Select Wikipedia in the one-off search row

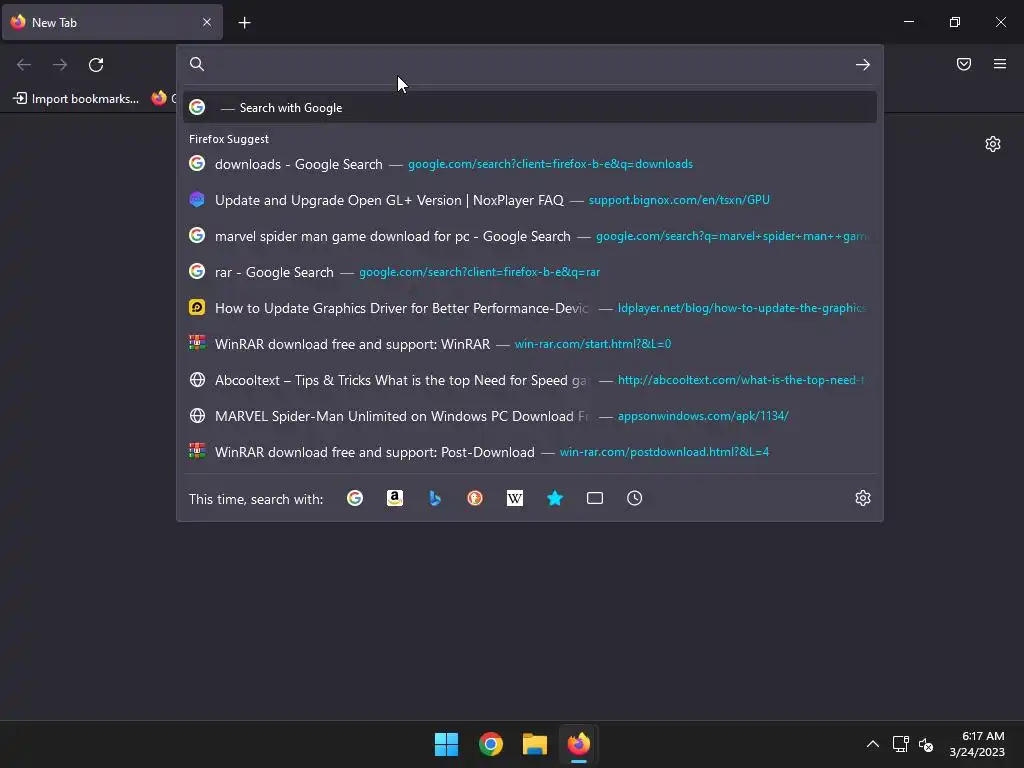click(x=515, y=498)
